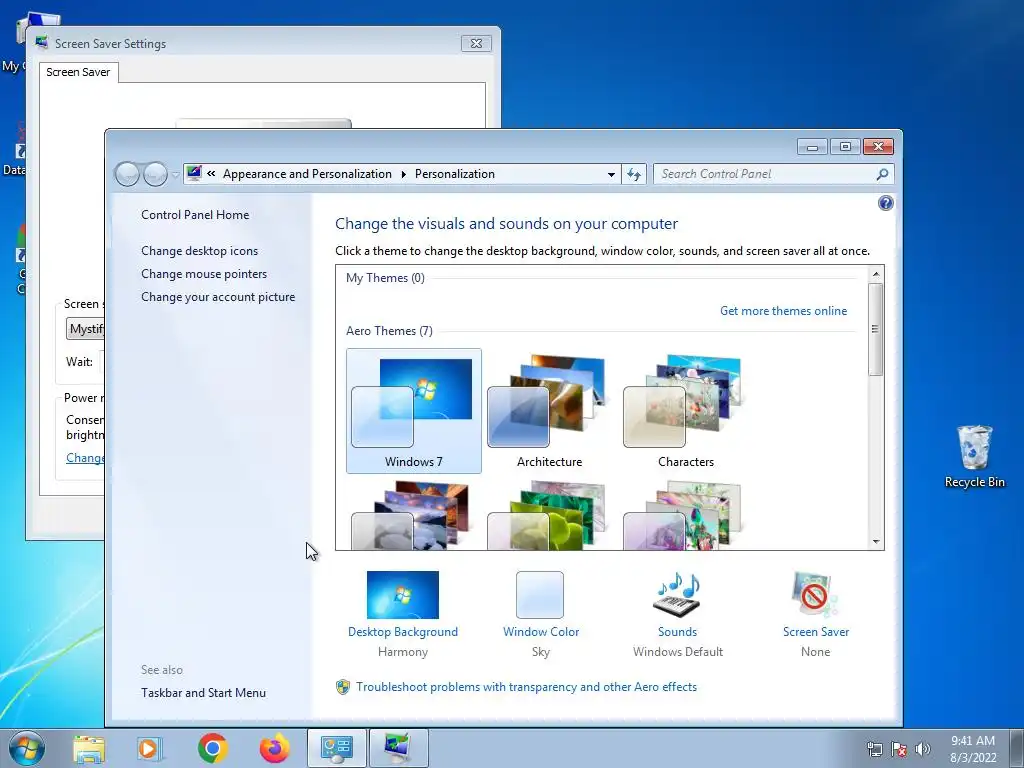The height and width of the screenshot is (768, 1024).
Task: Expand the breadcrumb double chevron
Action: point(211,174)
